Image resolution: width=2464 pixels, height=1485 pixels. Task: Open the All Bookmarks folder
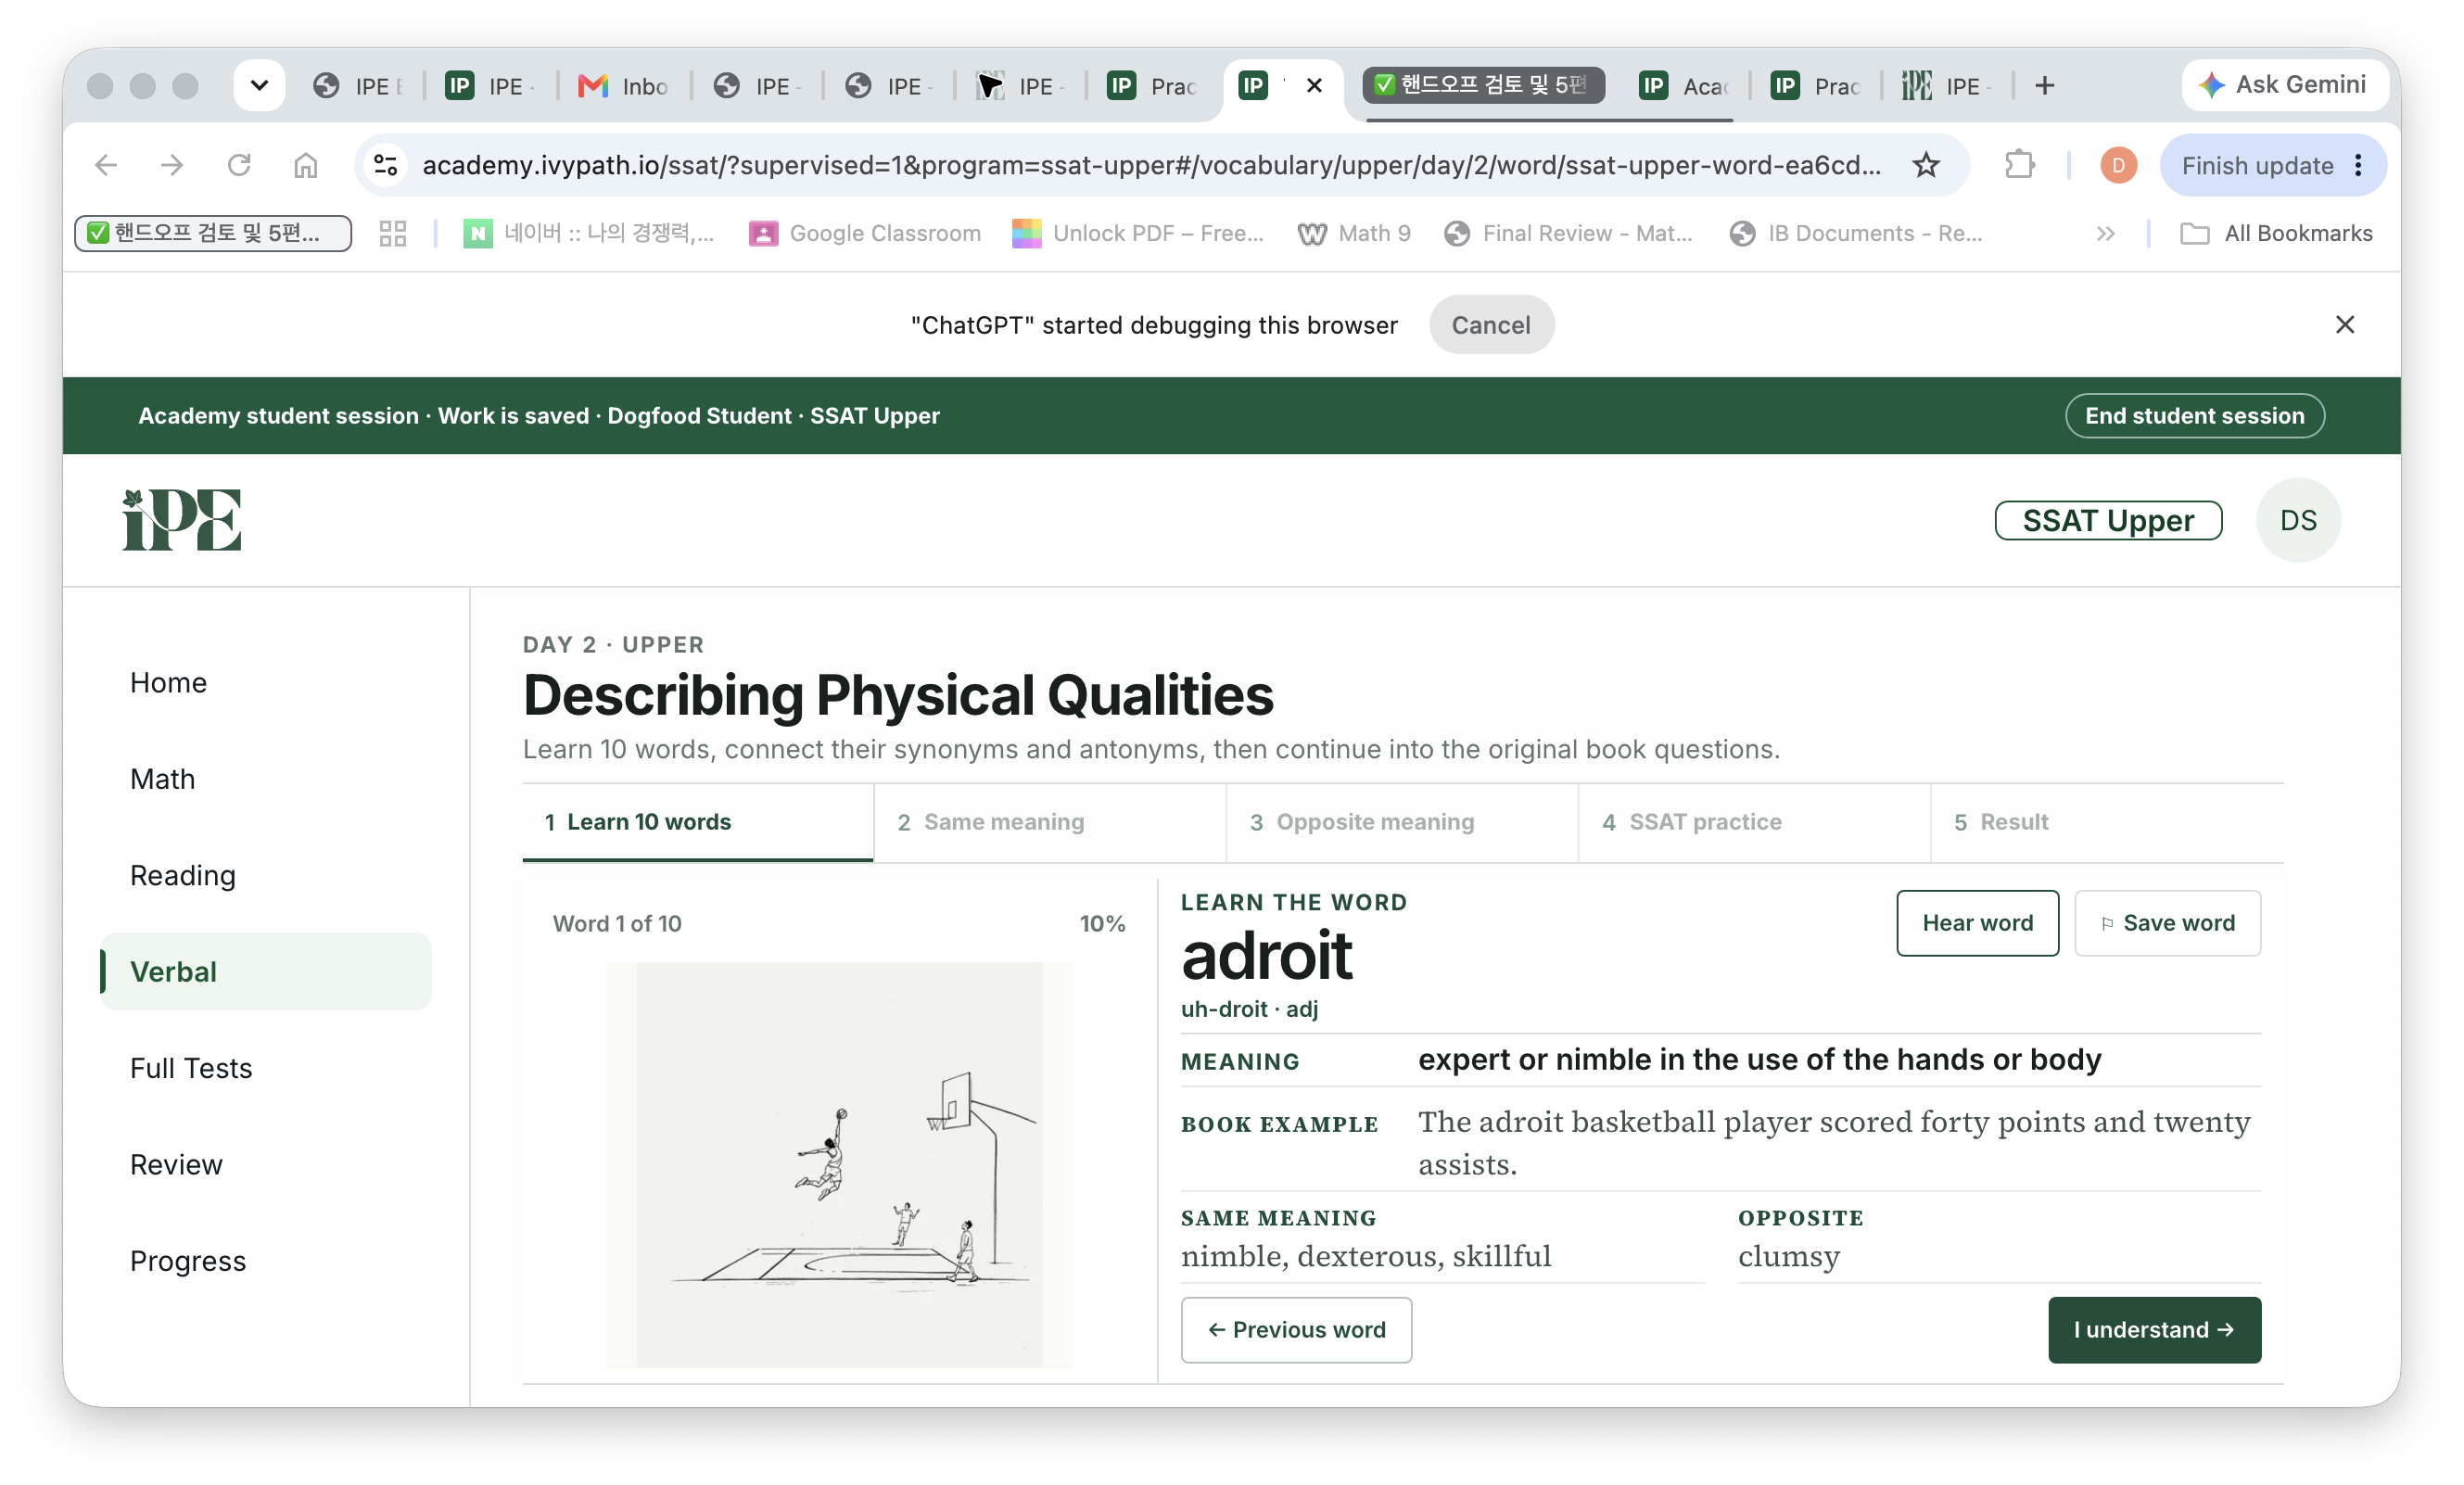pyautogui.click(x=2276, y=233)
